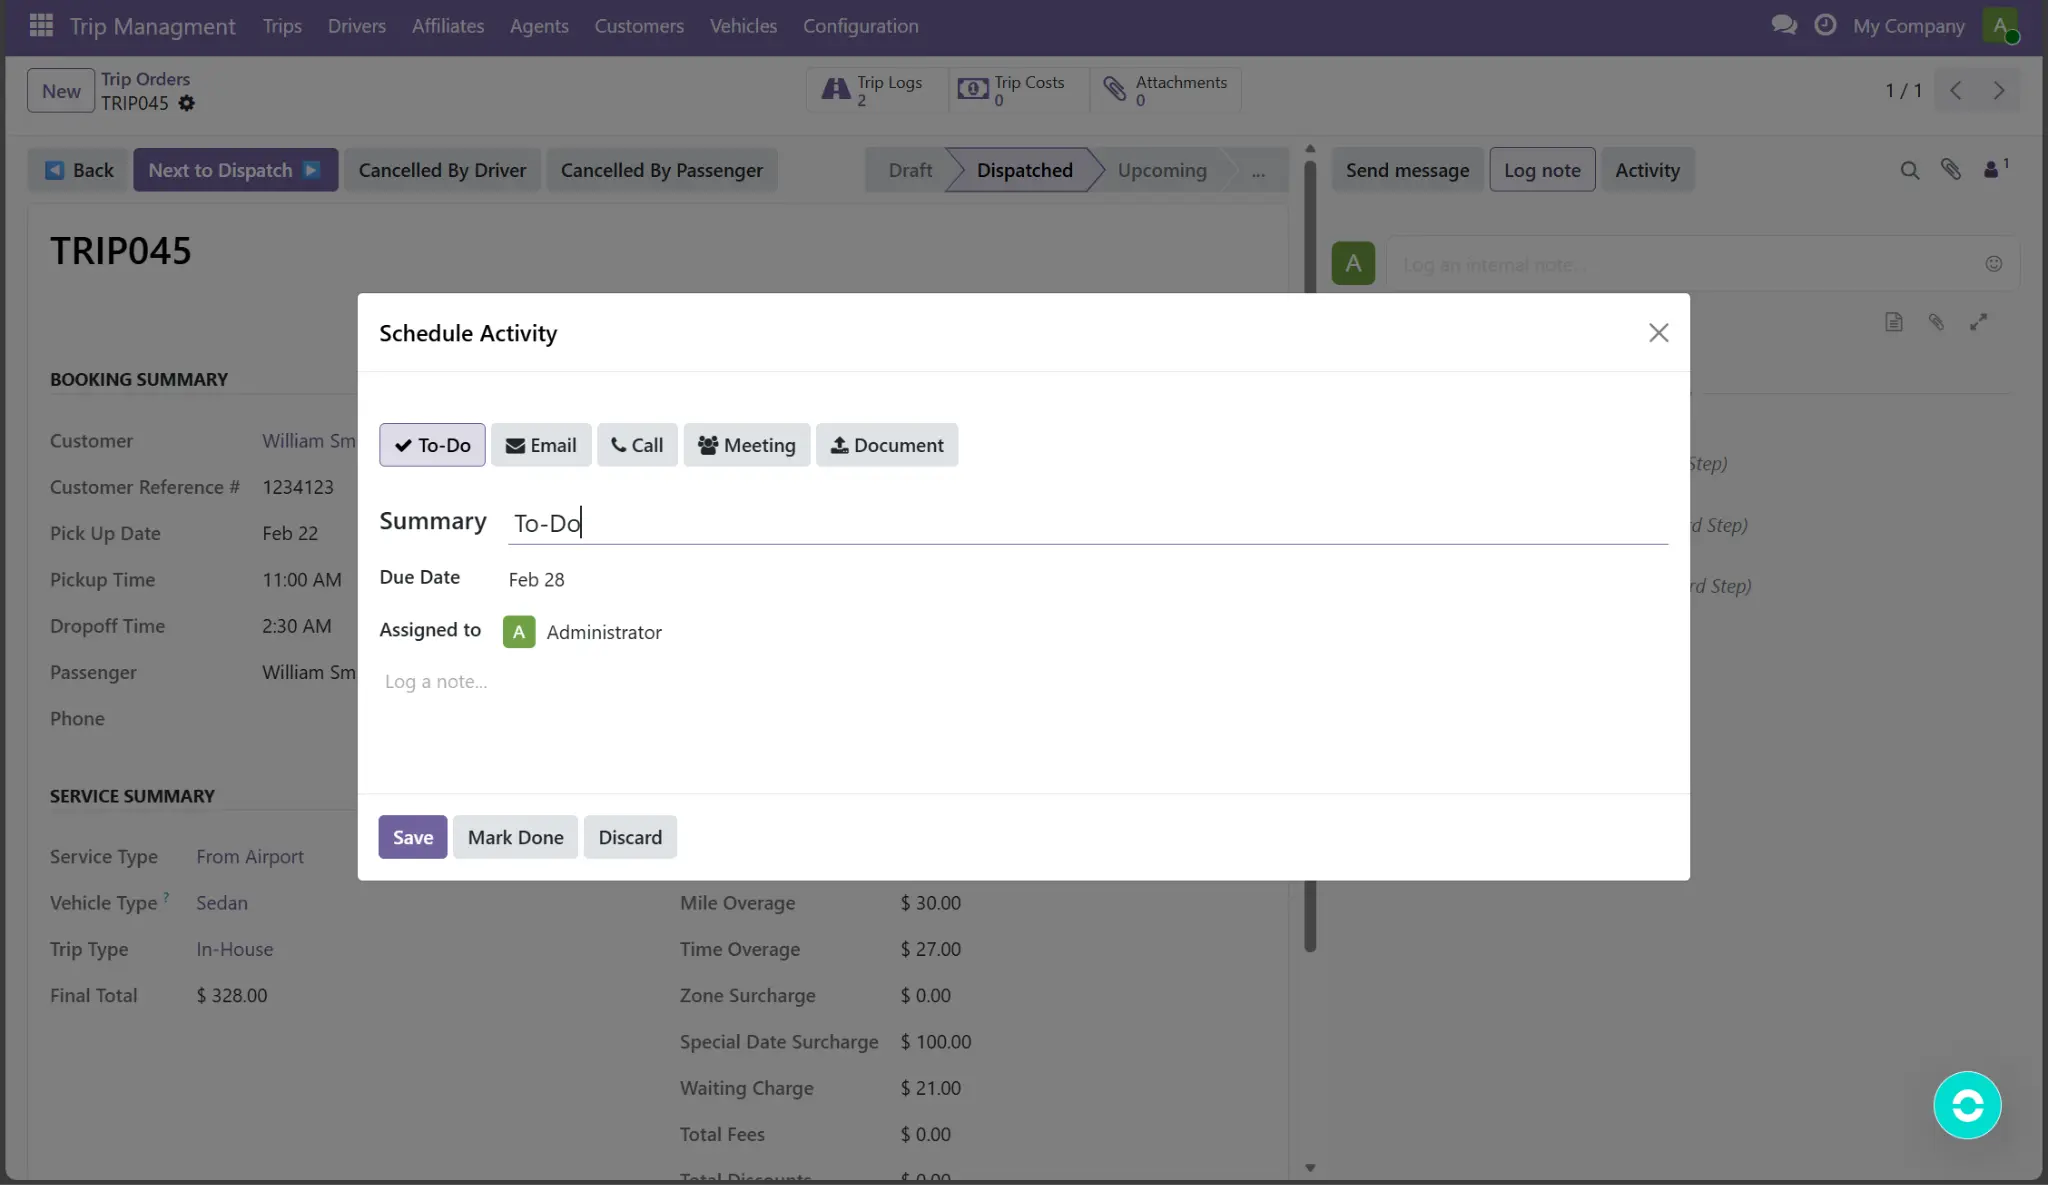Click the chatter search icon
Viewport: 2048px width, 1185px height.
[x=1909, y=170]
